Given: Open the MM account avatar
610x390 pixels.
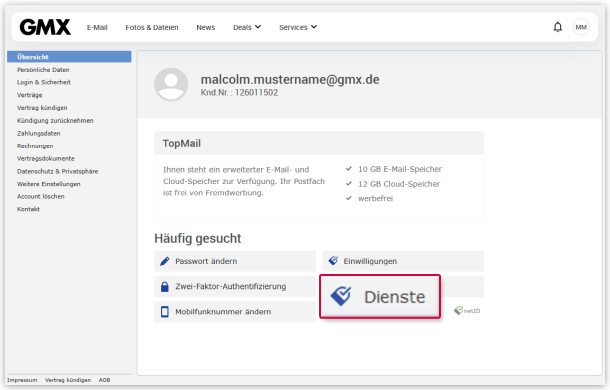Looking at the screenshot, I should (581, 27).
